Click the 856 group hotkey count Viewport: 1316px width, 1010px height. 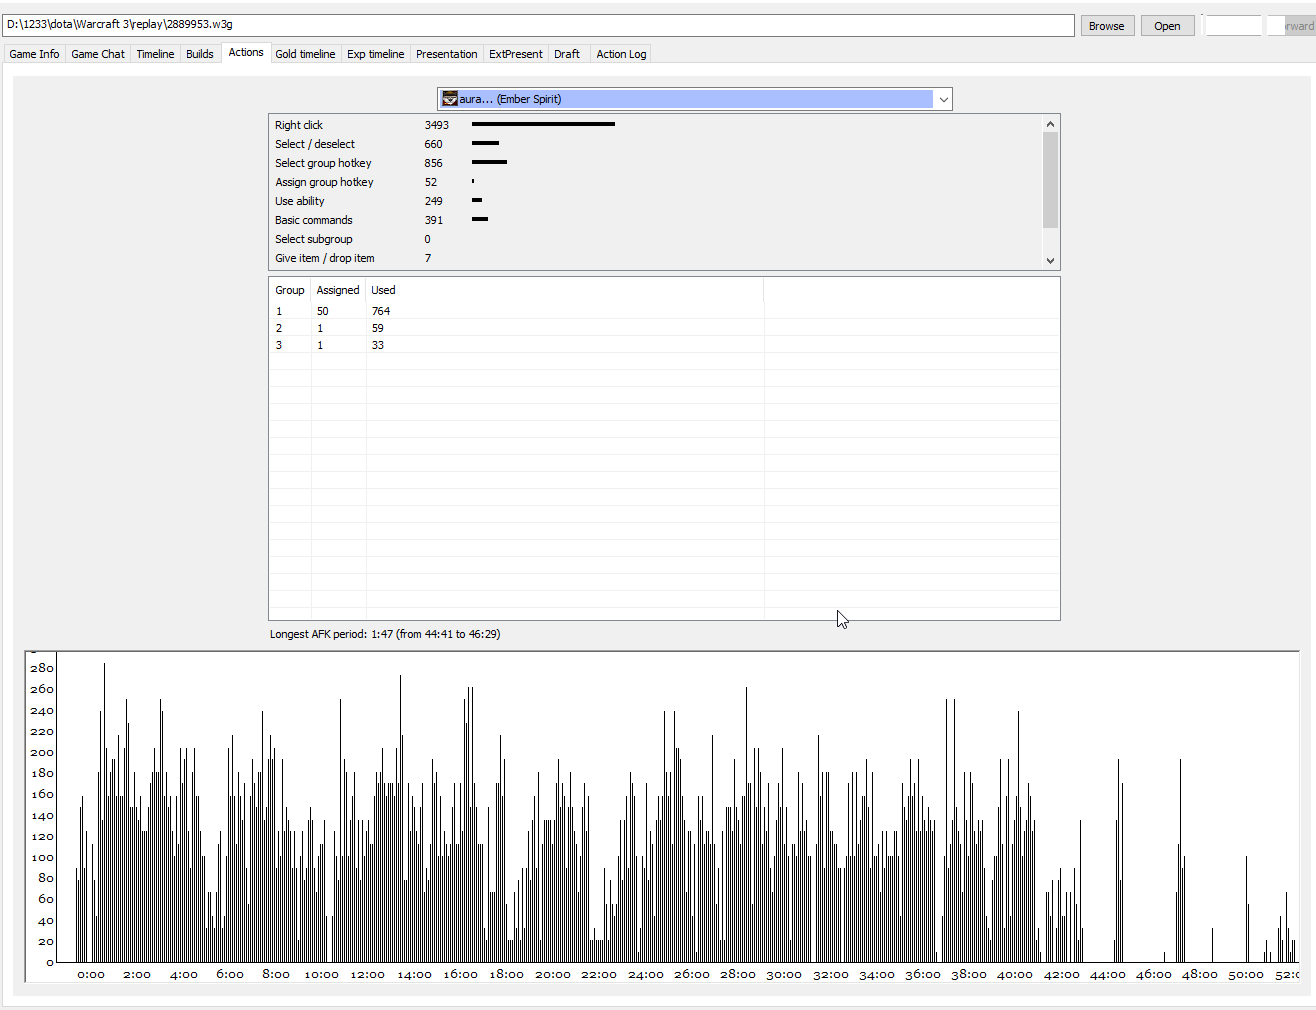(433, 163)
